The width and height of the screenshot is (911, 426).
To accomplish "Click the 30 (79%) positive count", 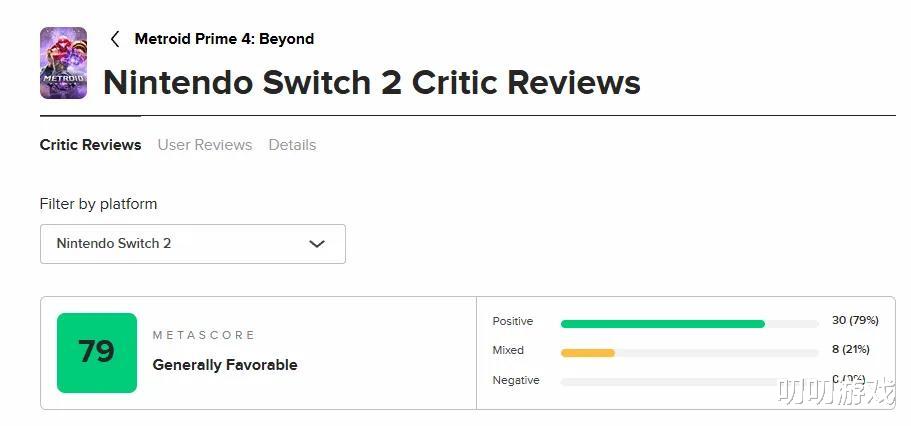I will [855, 321].
